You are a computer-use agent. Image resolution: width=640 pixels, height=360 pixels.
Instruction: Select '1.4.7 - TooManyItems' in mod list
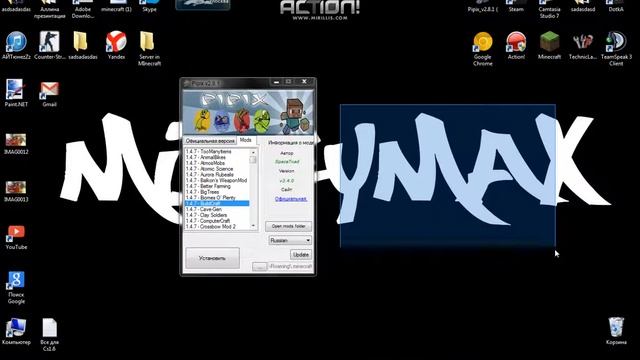click(217, 151)
